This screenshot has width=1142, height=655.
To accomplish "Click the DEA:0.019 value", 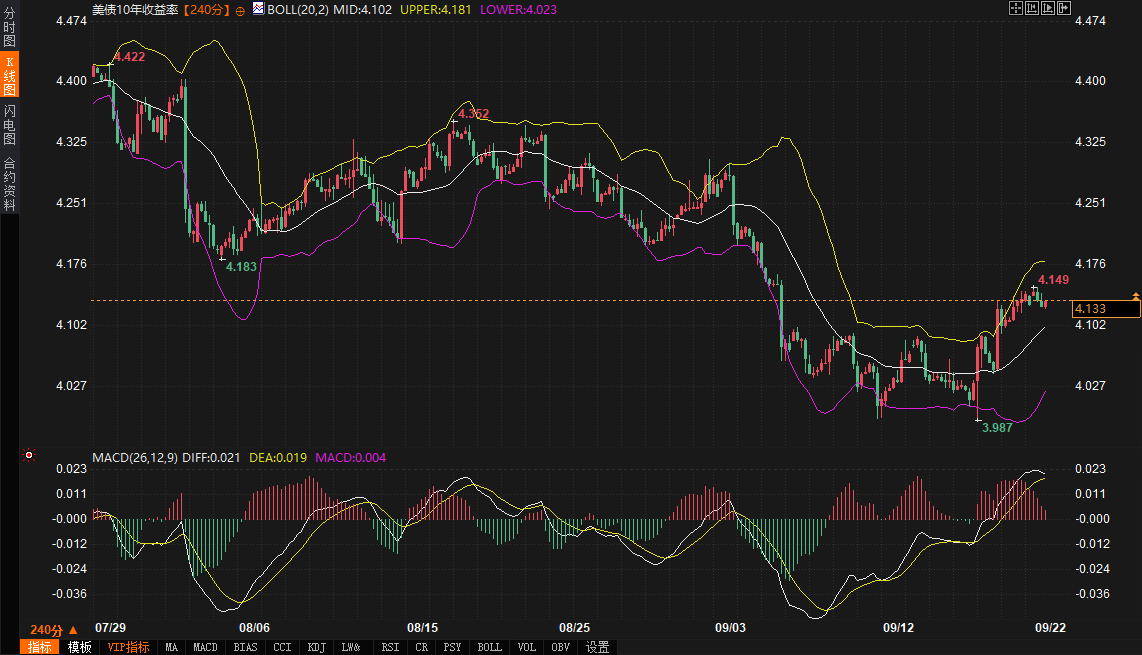I will point(278,458).
